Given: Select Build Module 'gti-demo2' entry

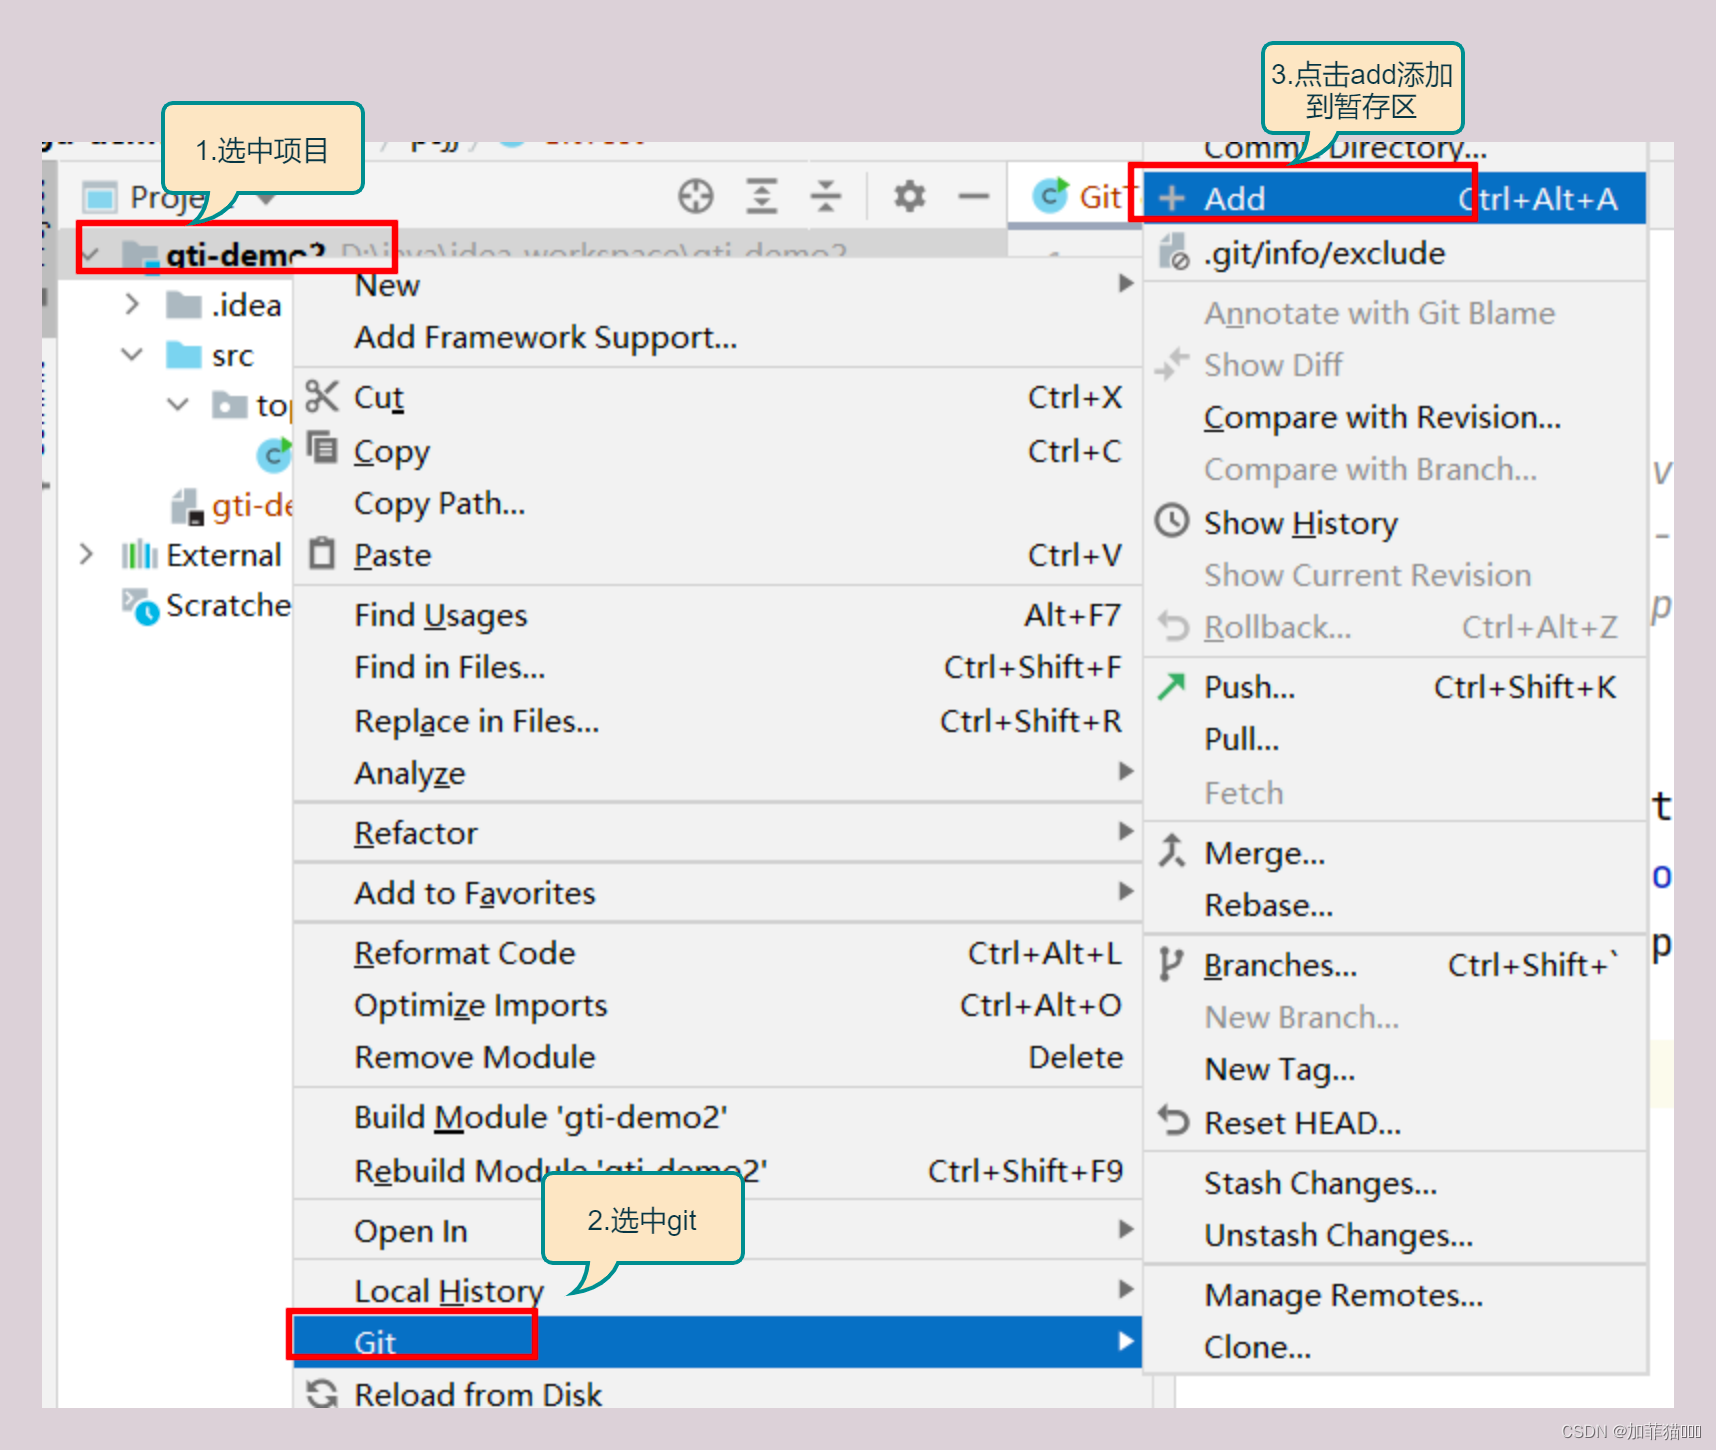Looking at the screenshot, I should (x=718, y=1117).
